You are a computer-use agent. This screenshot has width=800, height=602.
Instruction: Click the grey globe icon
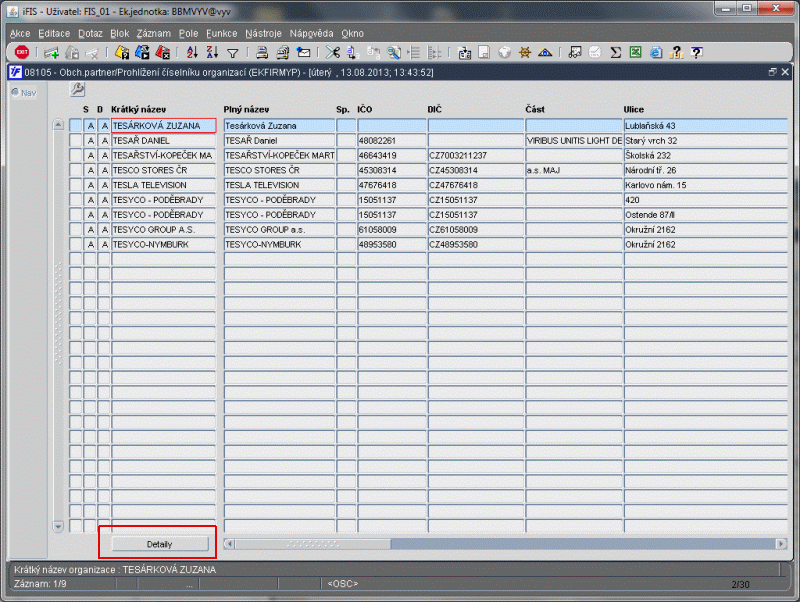[x=504, y=52]
